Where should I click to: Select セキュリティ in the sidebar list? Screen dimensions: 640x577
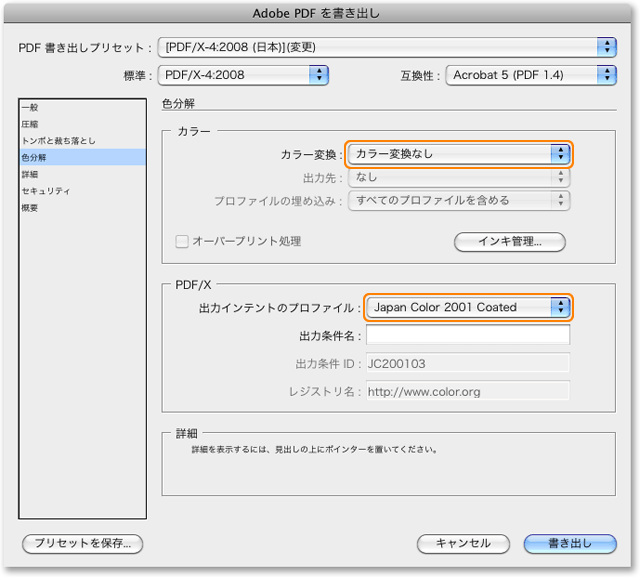coord(45,191)
